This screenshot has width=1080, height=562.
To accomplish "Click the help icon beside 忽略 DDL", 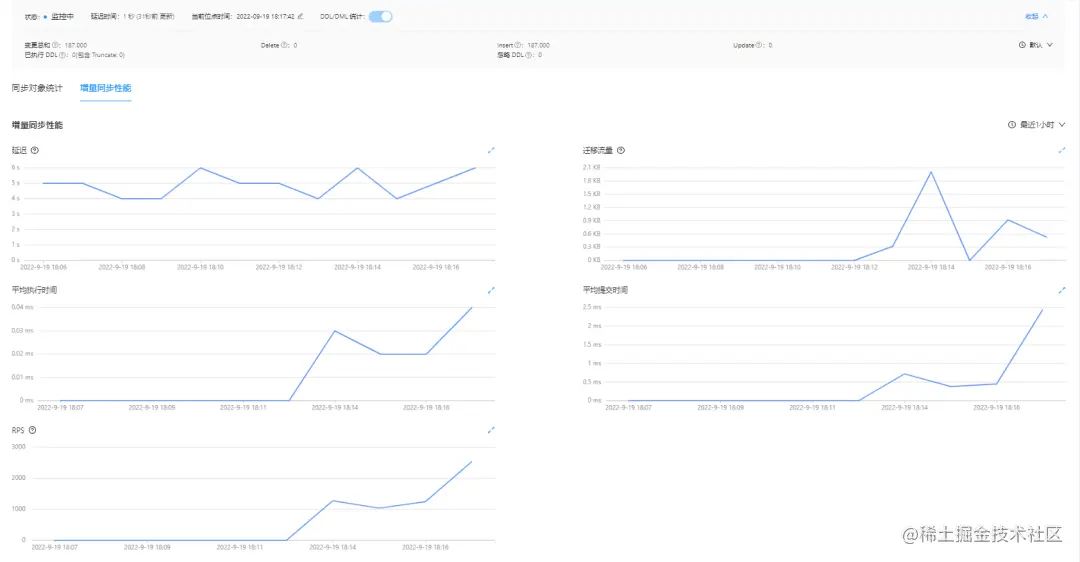I will pos(529,55).
